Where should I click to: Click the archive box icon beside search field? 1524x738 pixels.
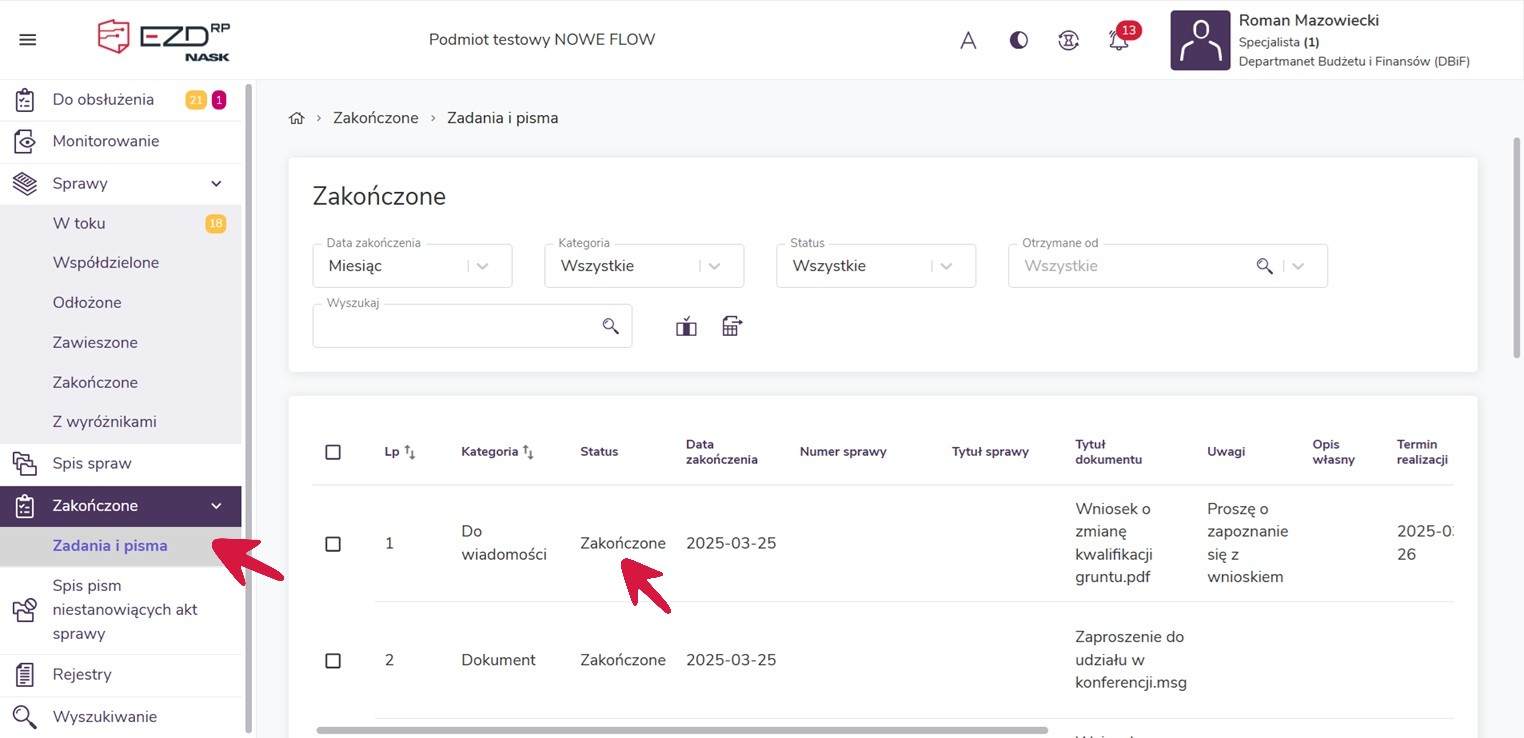pyautogui.click(x=686, y=326)
